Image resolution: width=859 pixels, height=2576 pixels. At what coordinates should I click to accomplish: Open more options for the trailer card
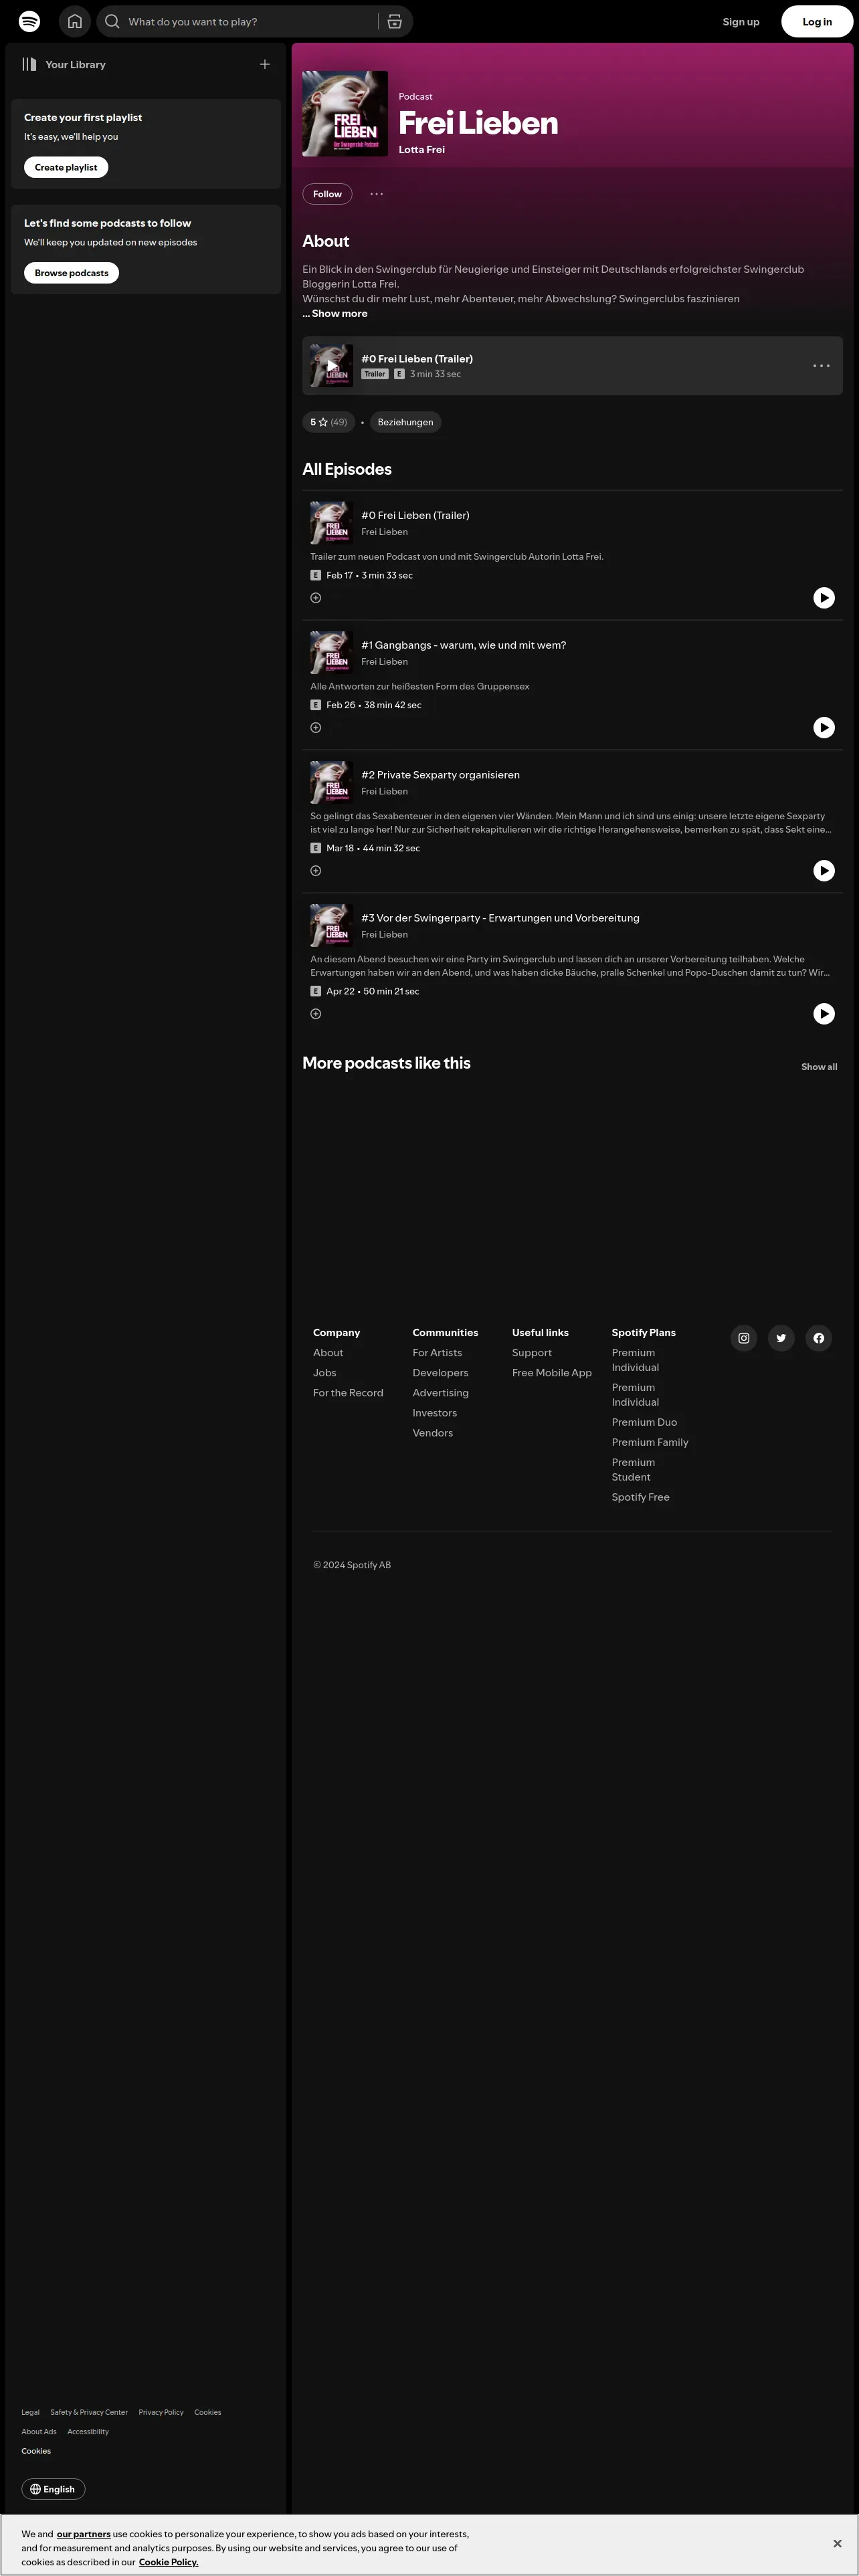tap(821, 366)
